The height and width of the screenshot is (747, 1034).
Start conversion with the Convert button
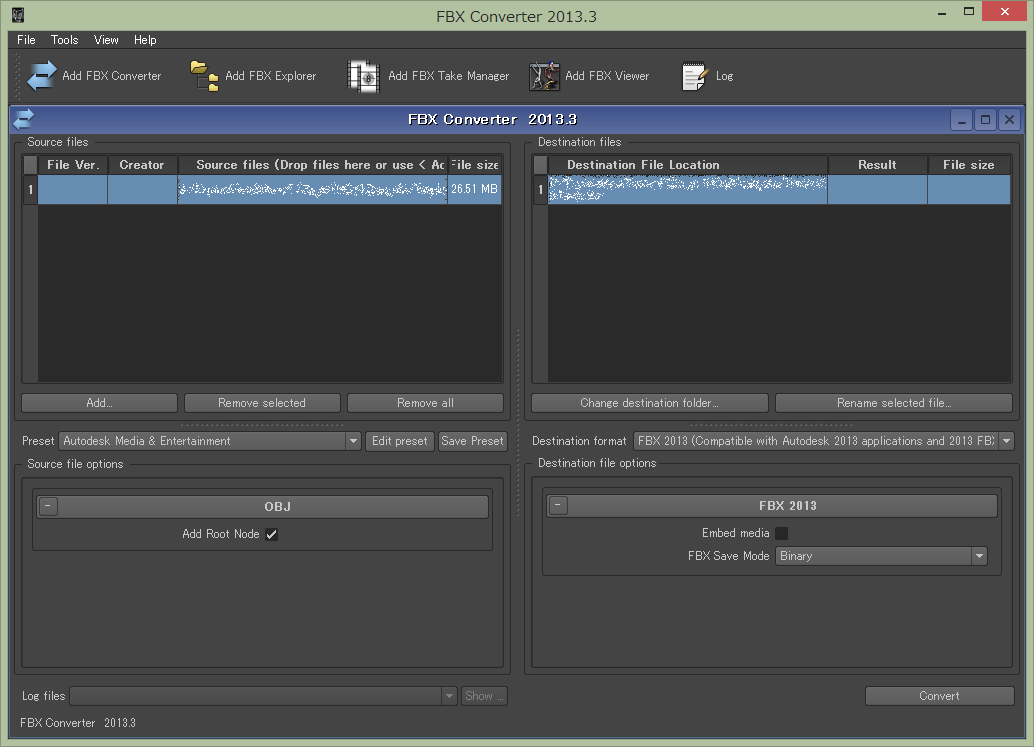[940, 696]
